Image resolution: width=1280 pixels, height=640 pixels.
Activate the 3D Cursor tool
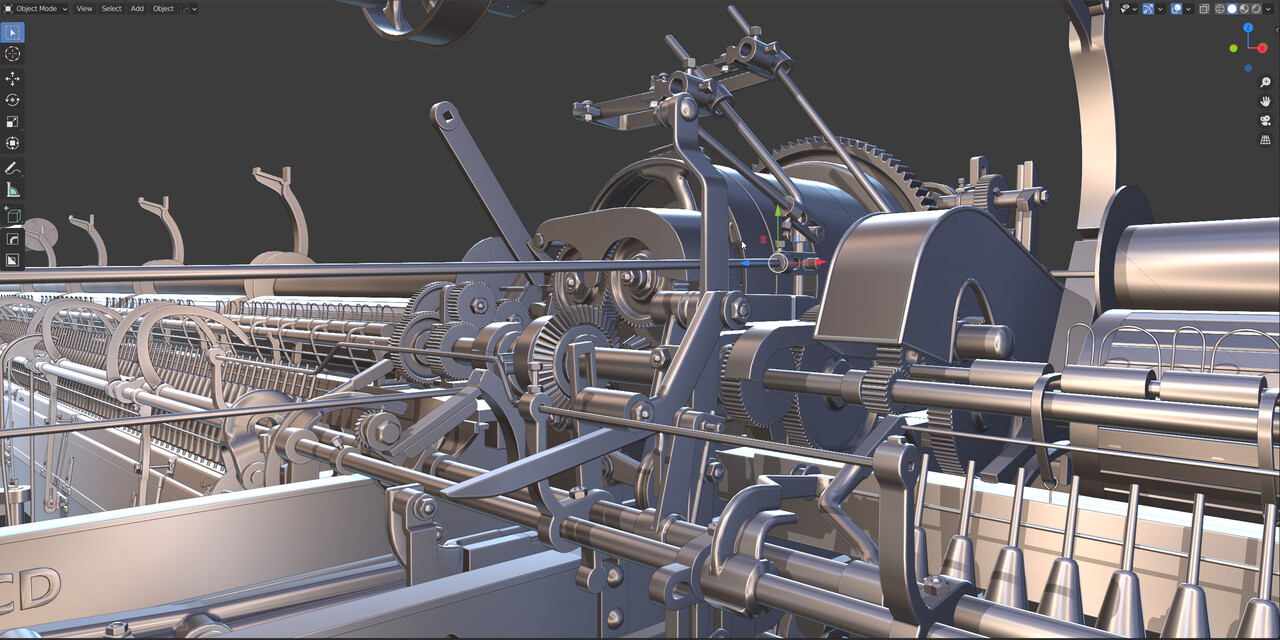click(x=12, y=54)
